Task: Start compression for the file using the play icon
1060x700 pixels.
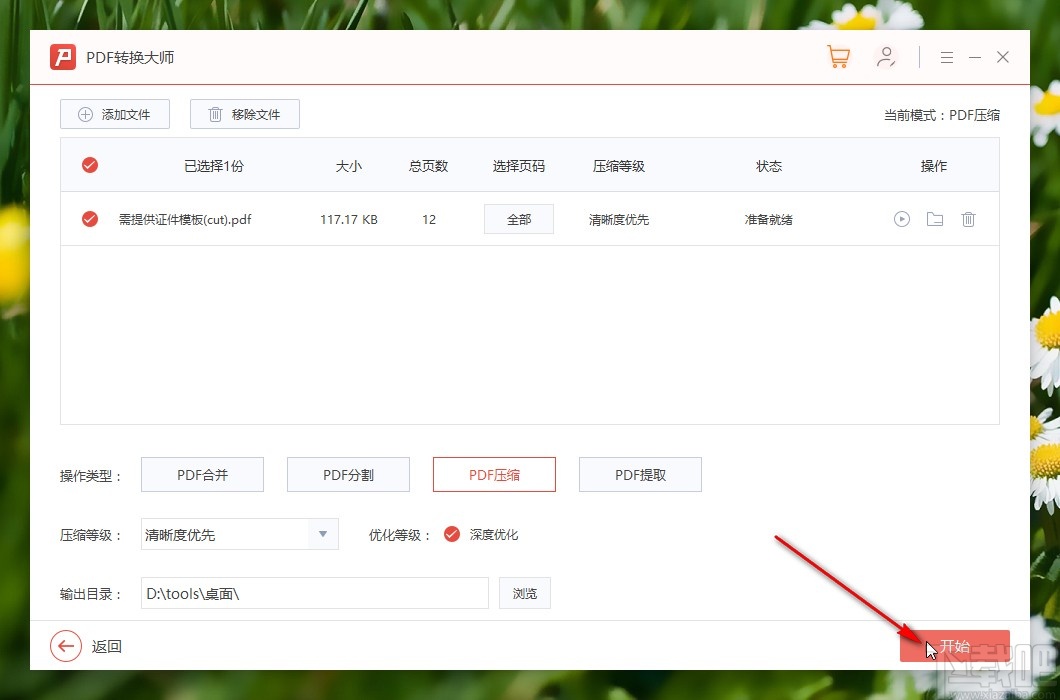Action: [x=902, y=219]
